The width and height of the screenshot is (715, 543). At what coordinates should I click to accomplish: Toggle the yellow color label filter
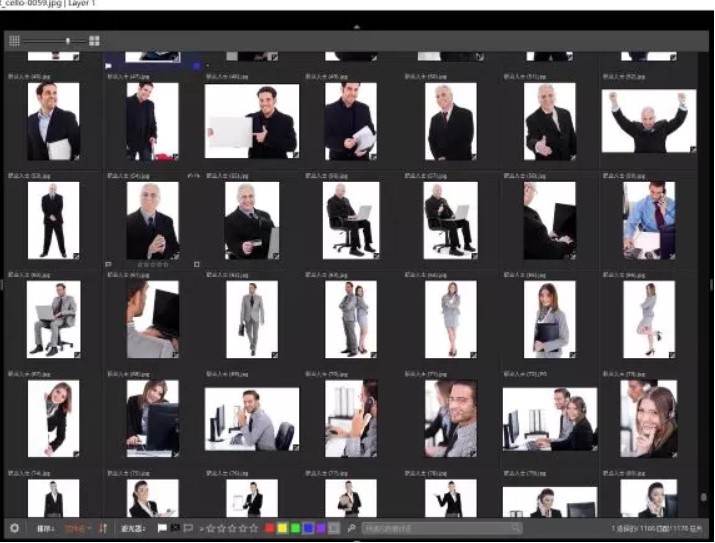(283, 528)
